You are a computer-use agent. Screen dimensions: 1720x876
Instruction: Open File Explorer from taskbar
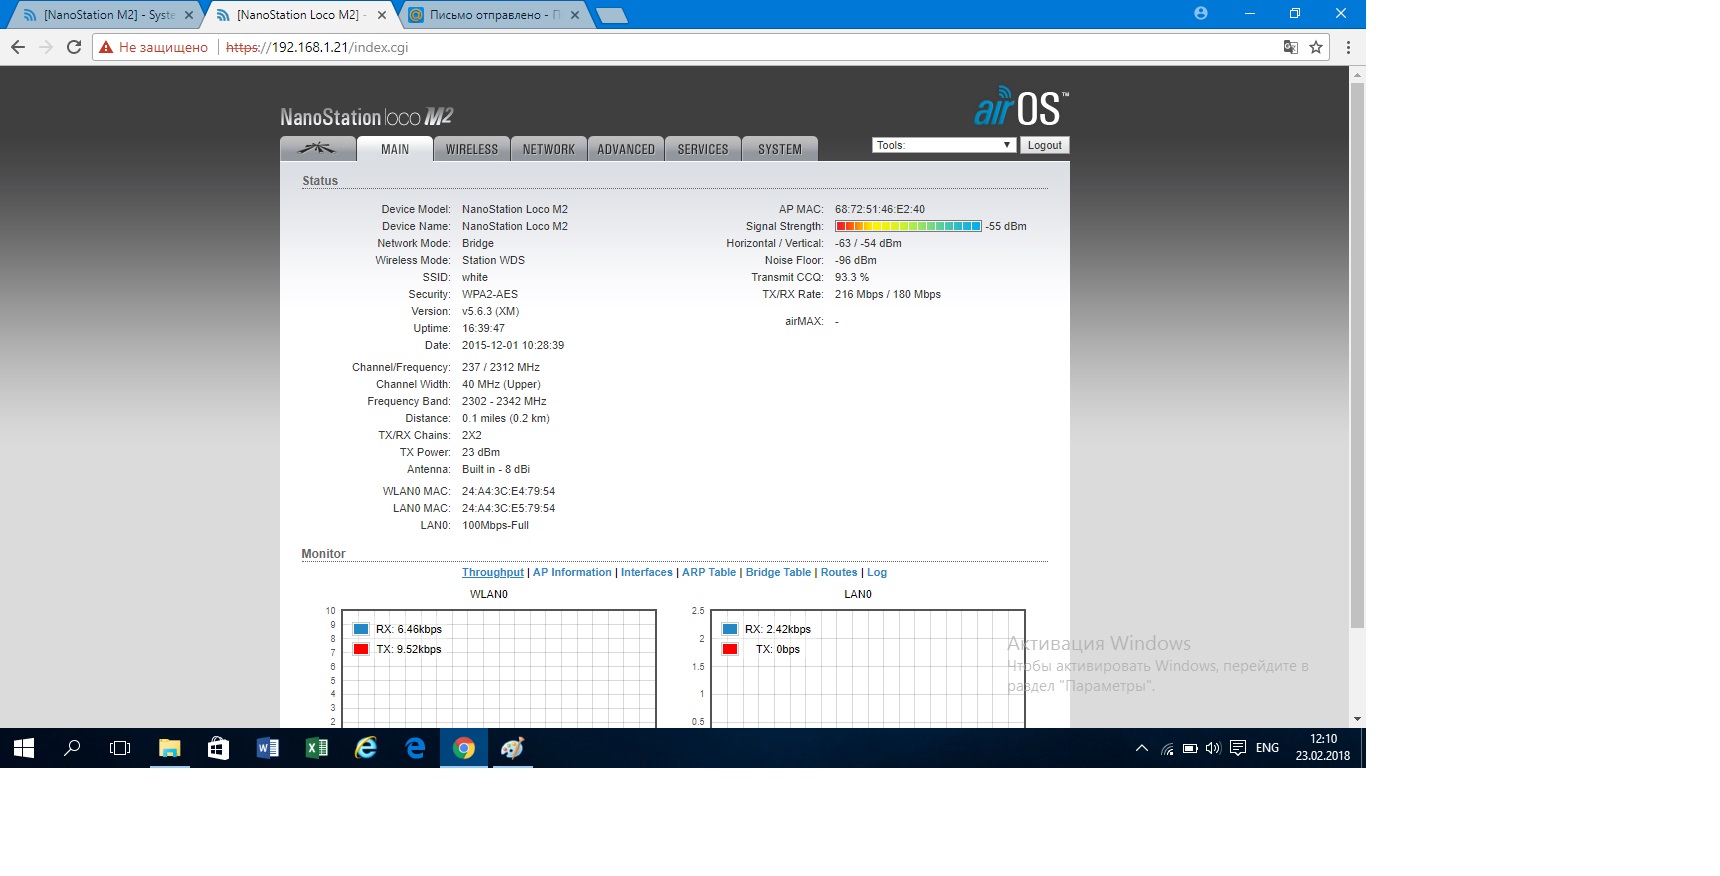coord(169,748)
